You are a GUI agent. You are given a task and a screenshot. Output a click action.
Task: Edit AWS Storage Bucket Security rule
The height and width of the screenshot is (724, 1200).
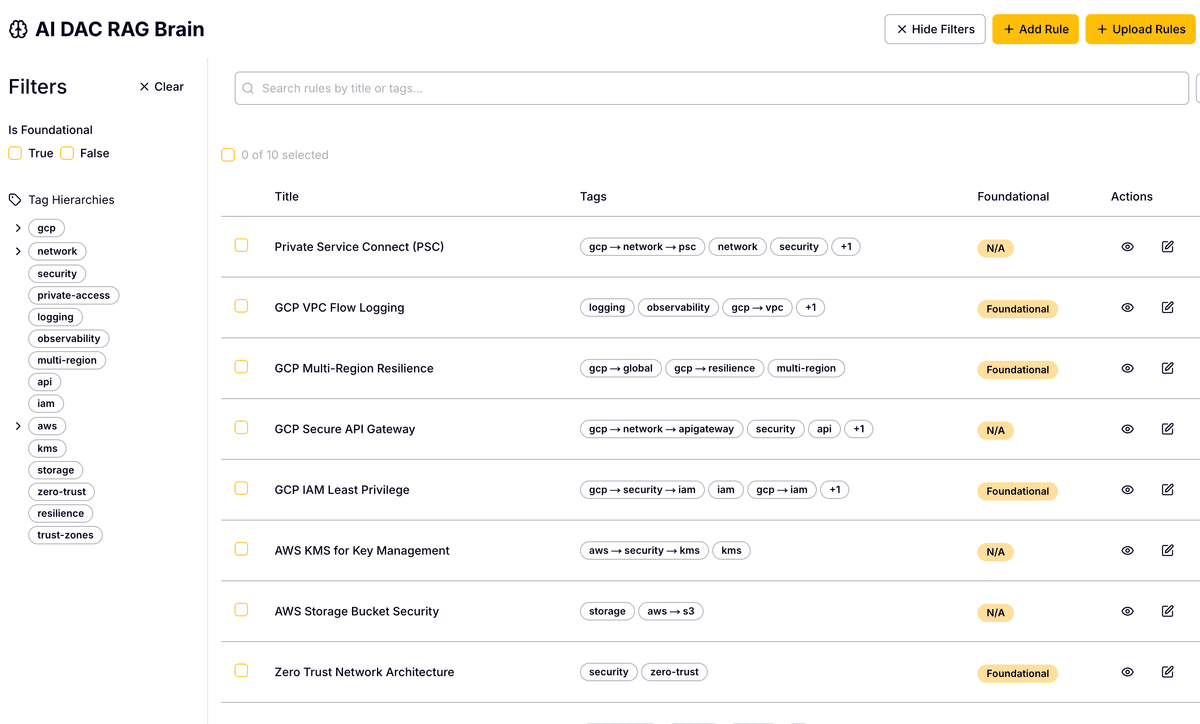[1167, 611]
